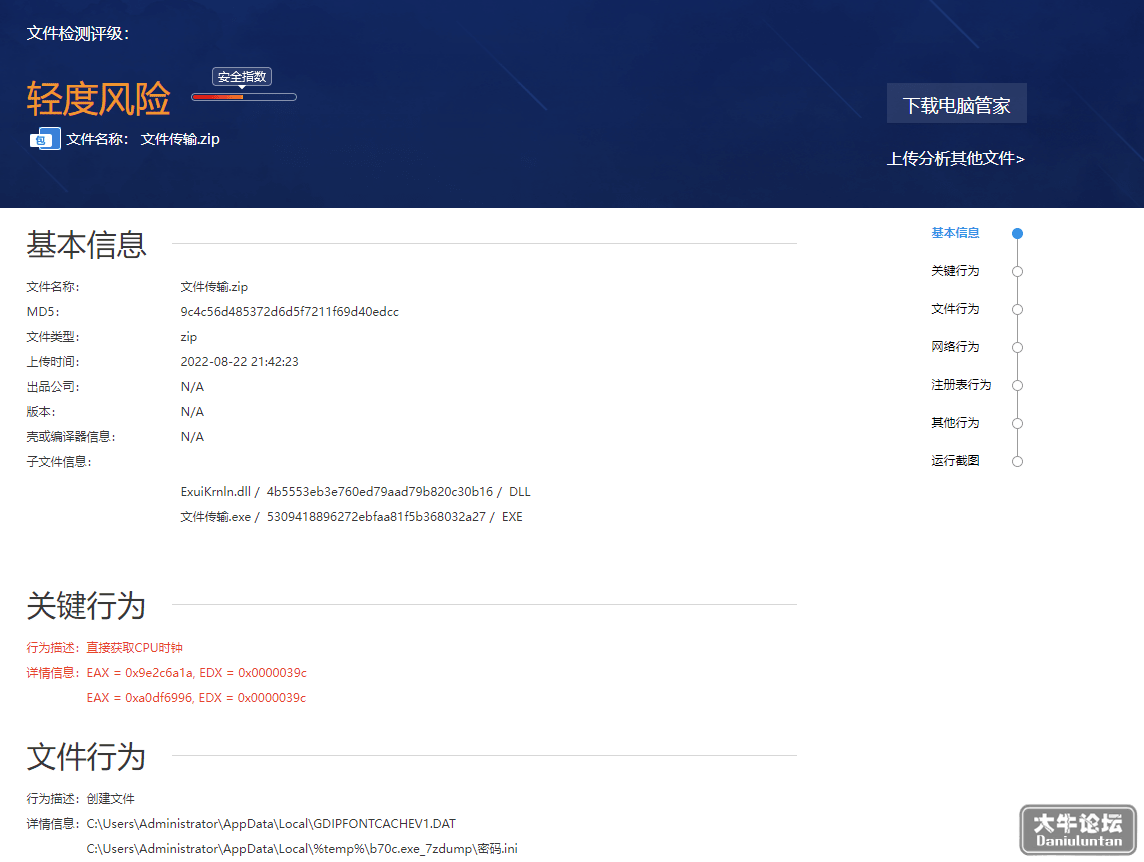Screen dimensions: 1144x862
Task: Click the red safety index bar
Action: coord(244,97)
